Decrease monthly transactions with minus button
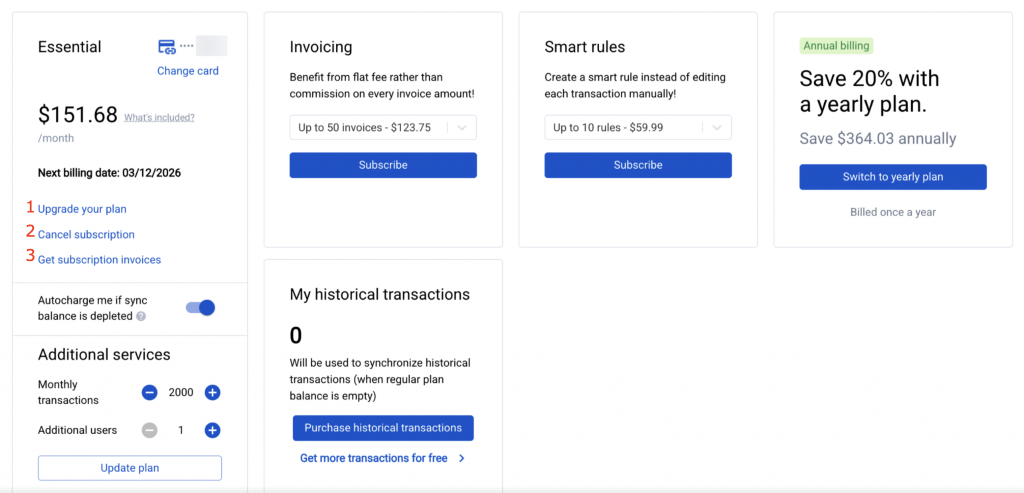This screenshot has height=493, width=1024. 149,393
